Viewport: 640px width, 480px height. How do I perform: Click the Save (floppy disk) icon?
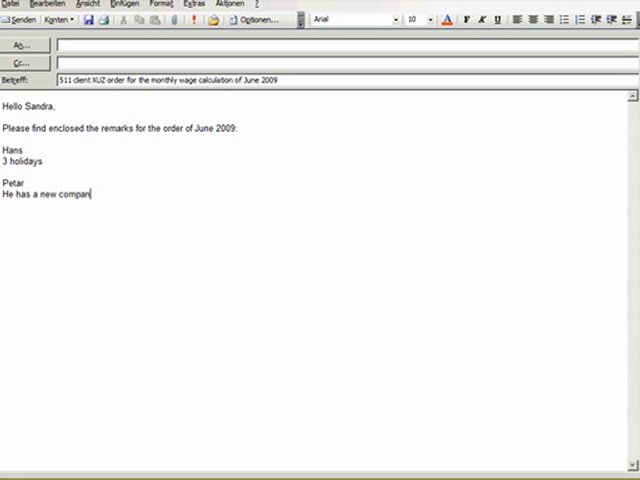pos(89,20)
